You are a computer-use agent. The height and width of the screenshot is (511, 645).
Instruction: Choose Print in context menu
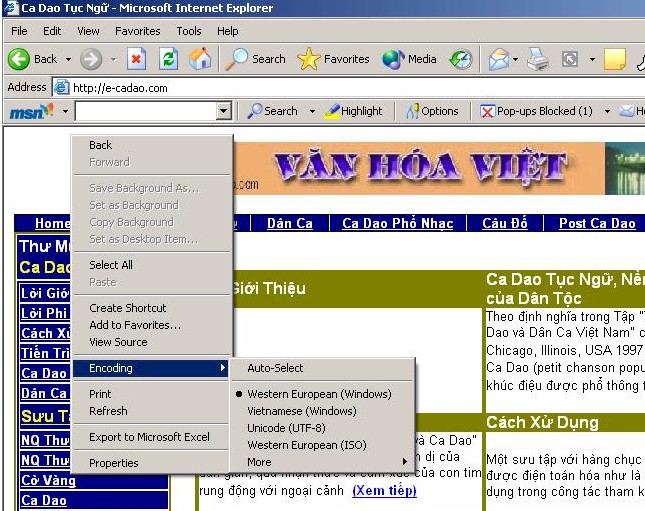(x=151, y=394)
